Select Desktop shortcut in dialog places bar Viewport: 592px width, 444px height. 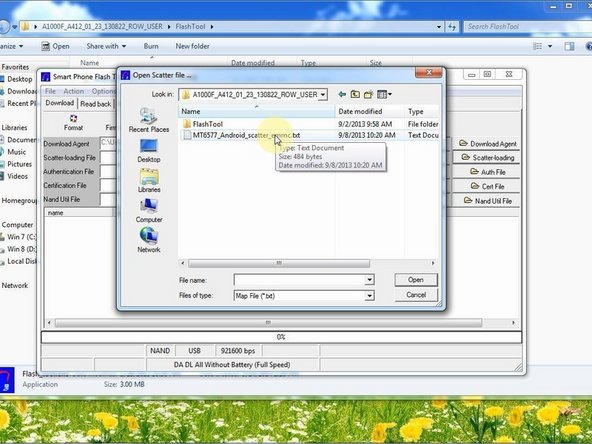pyautogui.click(x=149, y=151)
